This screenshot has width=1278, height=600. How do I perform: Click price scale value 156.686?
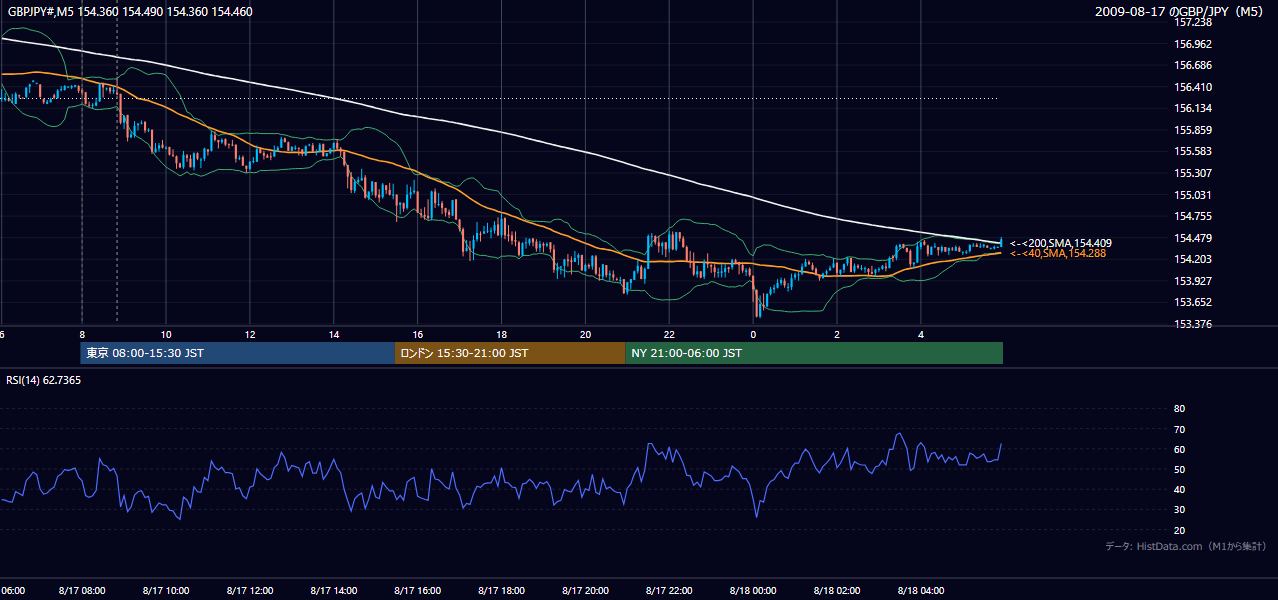point(1192,65)
